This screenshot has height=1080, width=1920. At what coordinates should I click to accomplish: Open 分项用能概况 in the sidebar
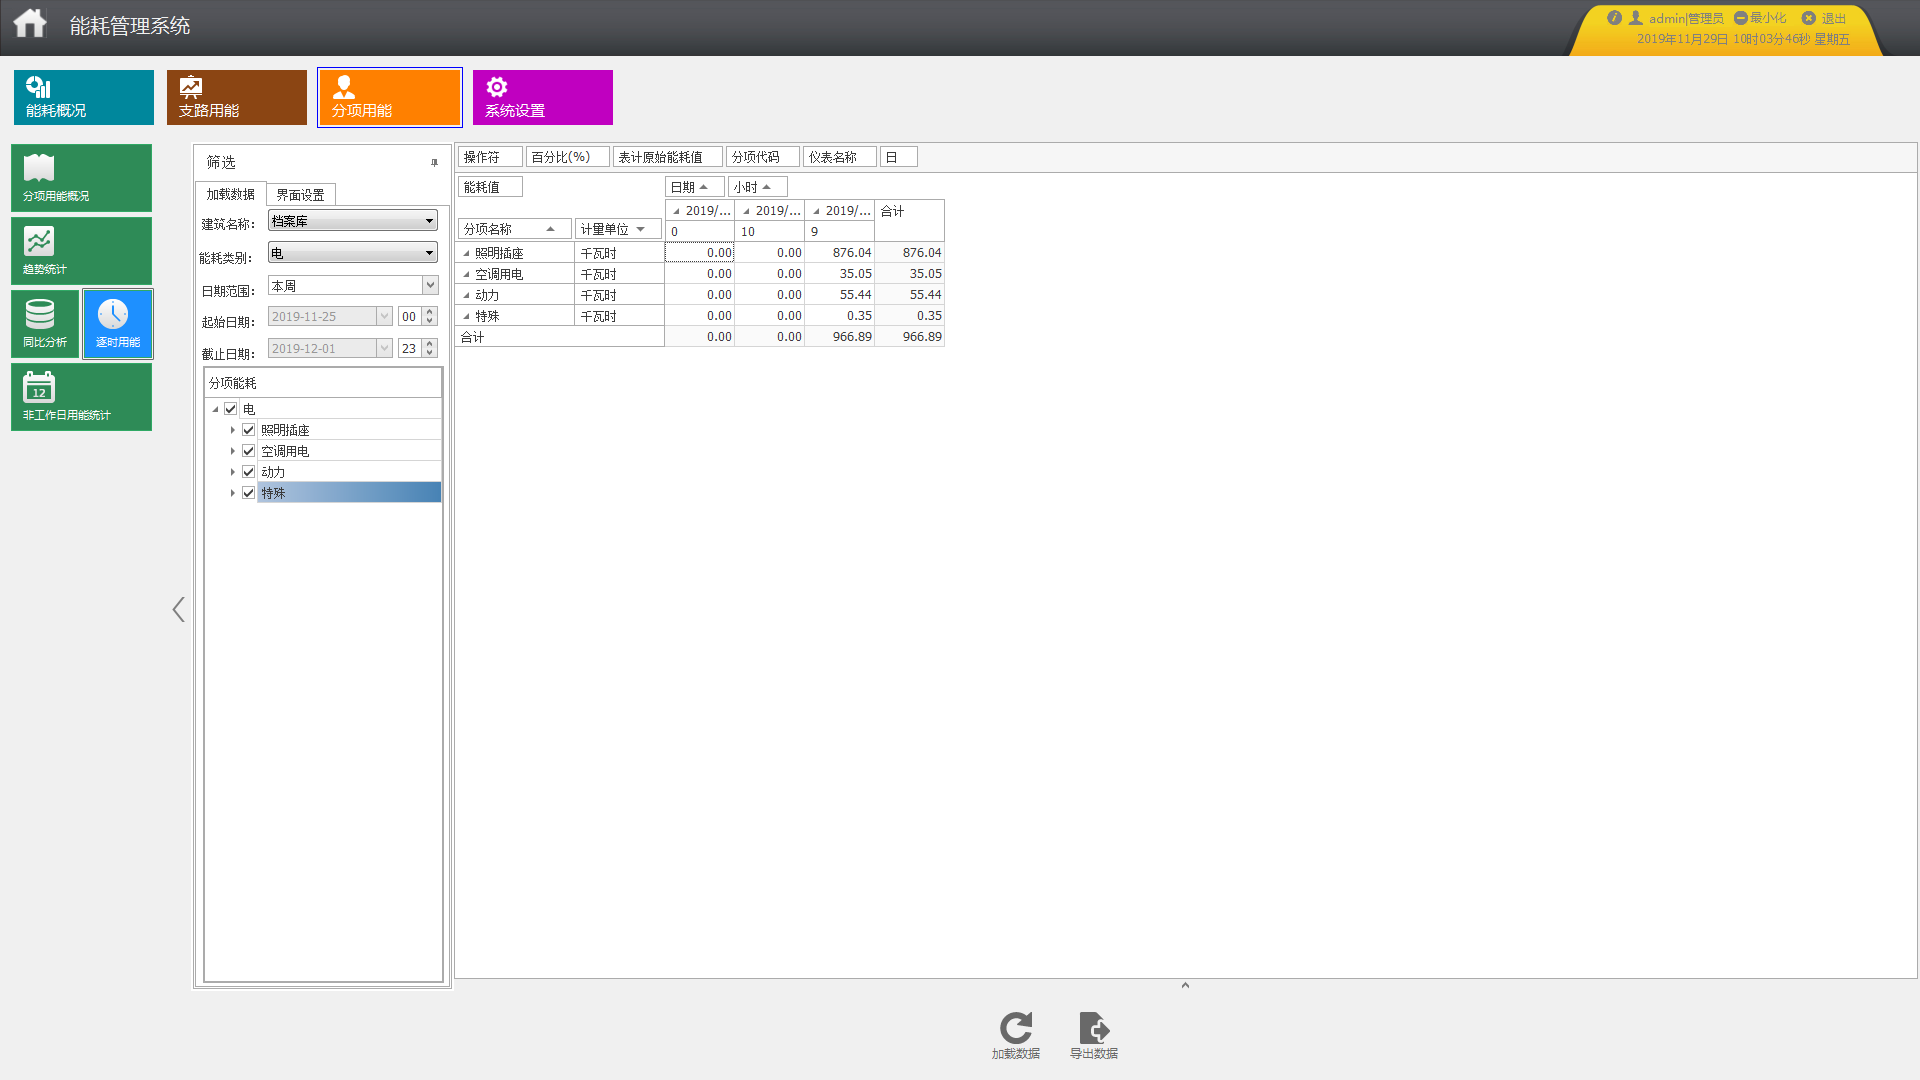pyautogui.click(x=81, y=178)
